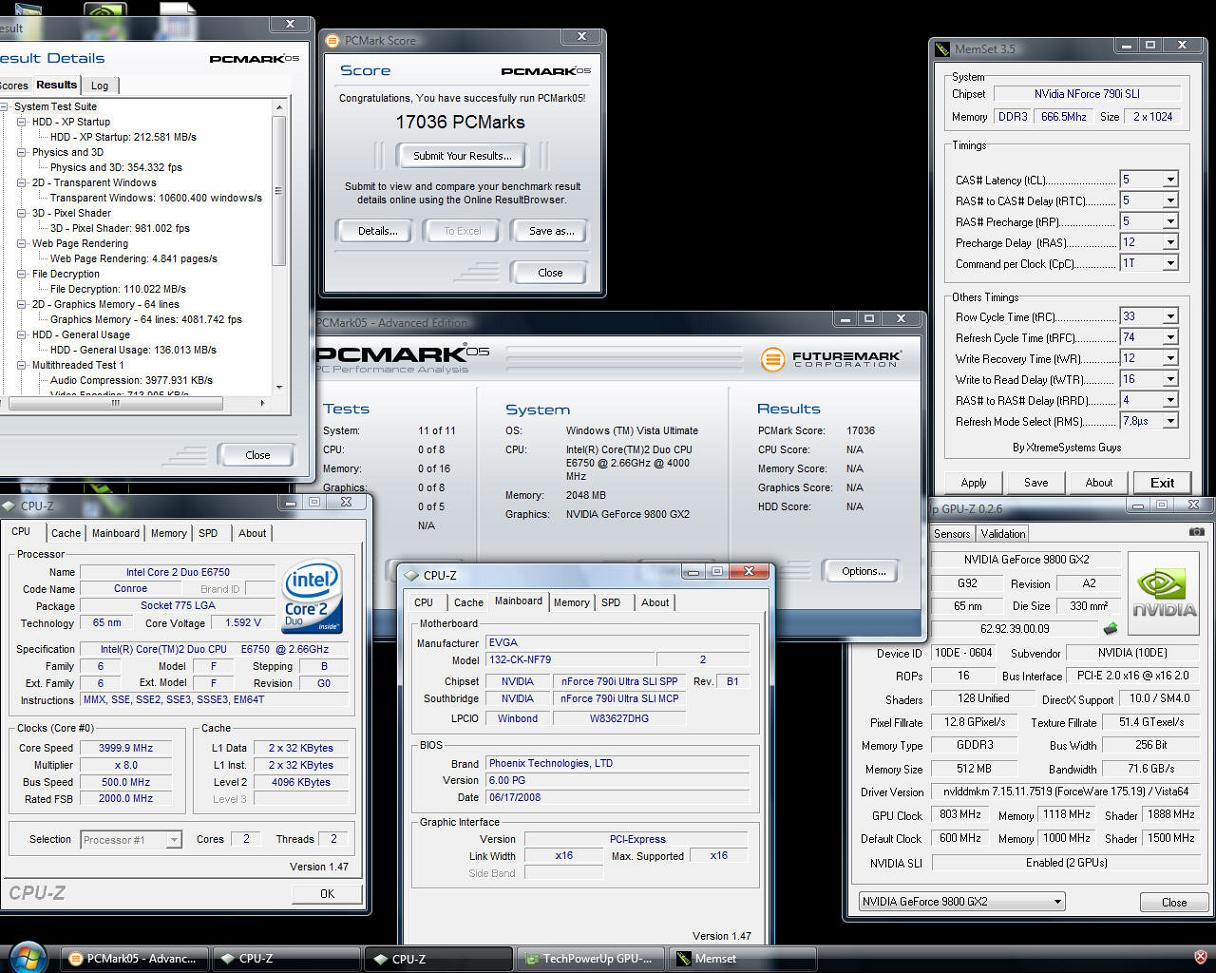Click the Exit button in MemSet
Image resolution: width=1216 pixels, height=973 pixels.
coord(1162,482)
